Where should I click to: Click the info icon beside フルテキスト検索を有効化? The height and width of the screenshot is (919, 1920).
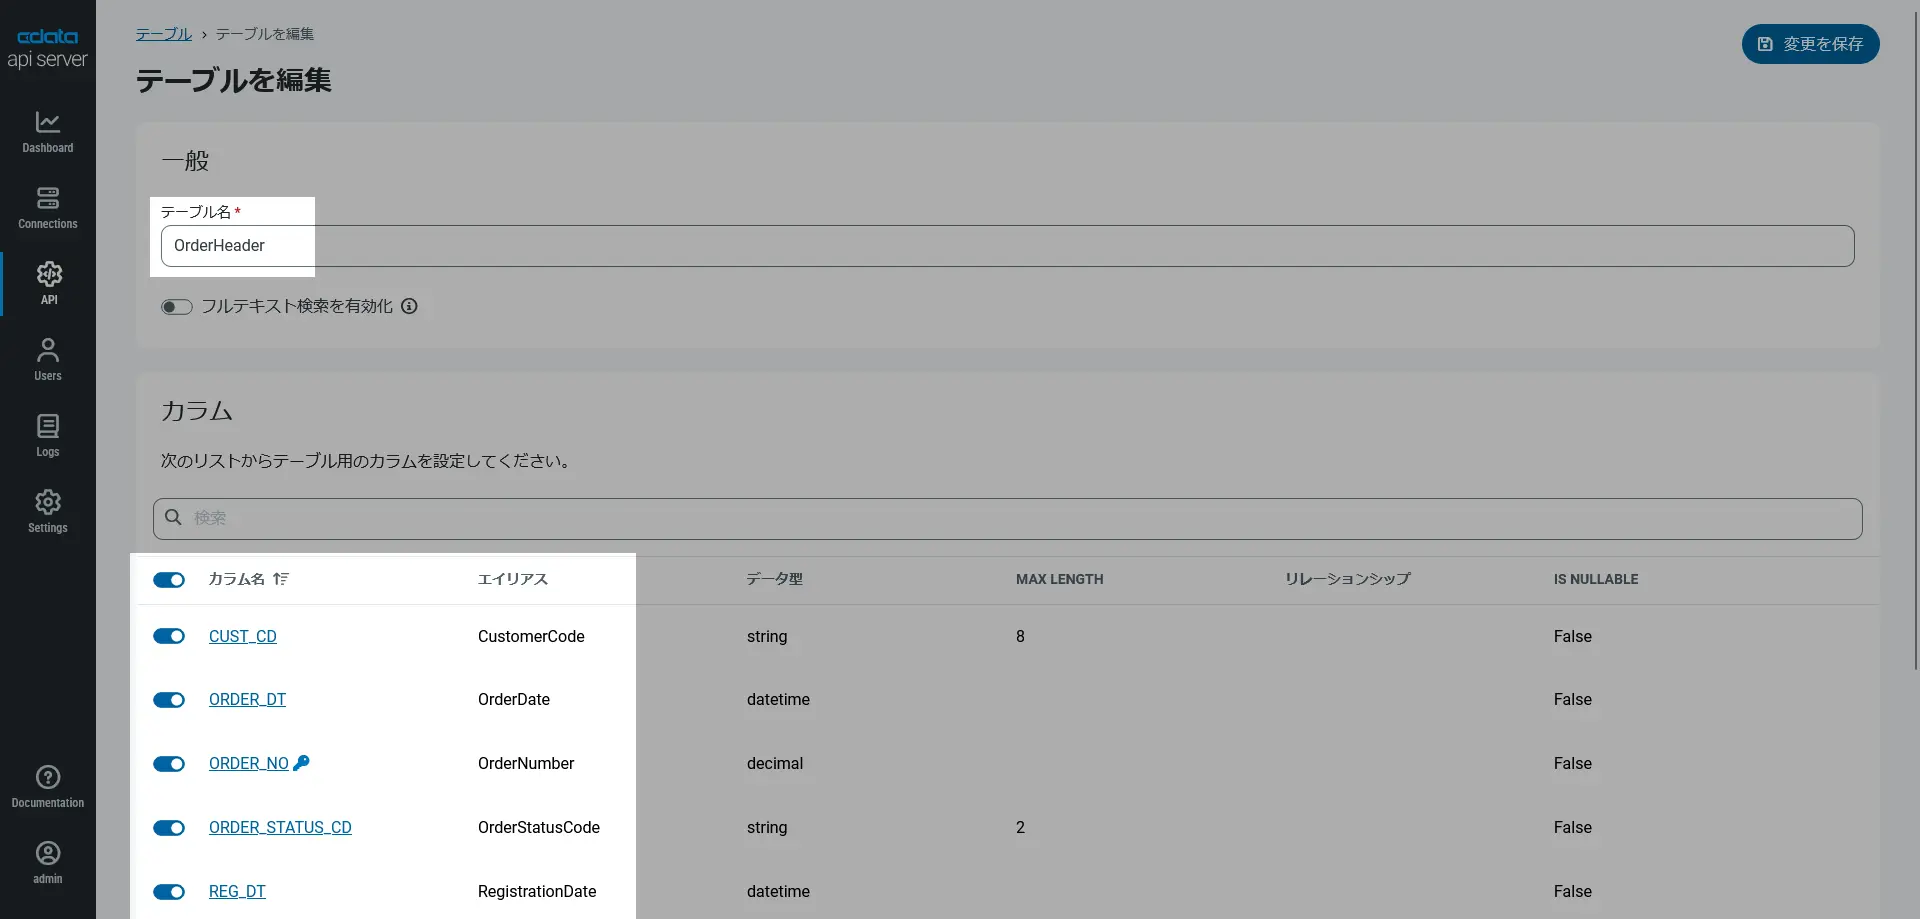(409, 306)
